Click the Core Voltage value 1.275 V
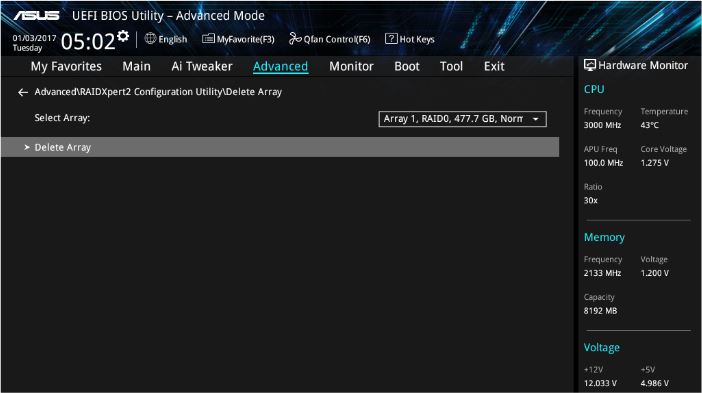 coord(655,163)
